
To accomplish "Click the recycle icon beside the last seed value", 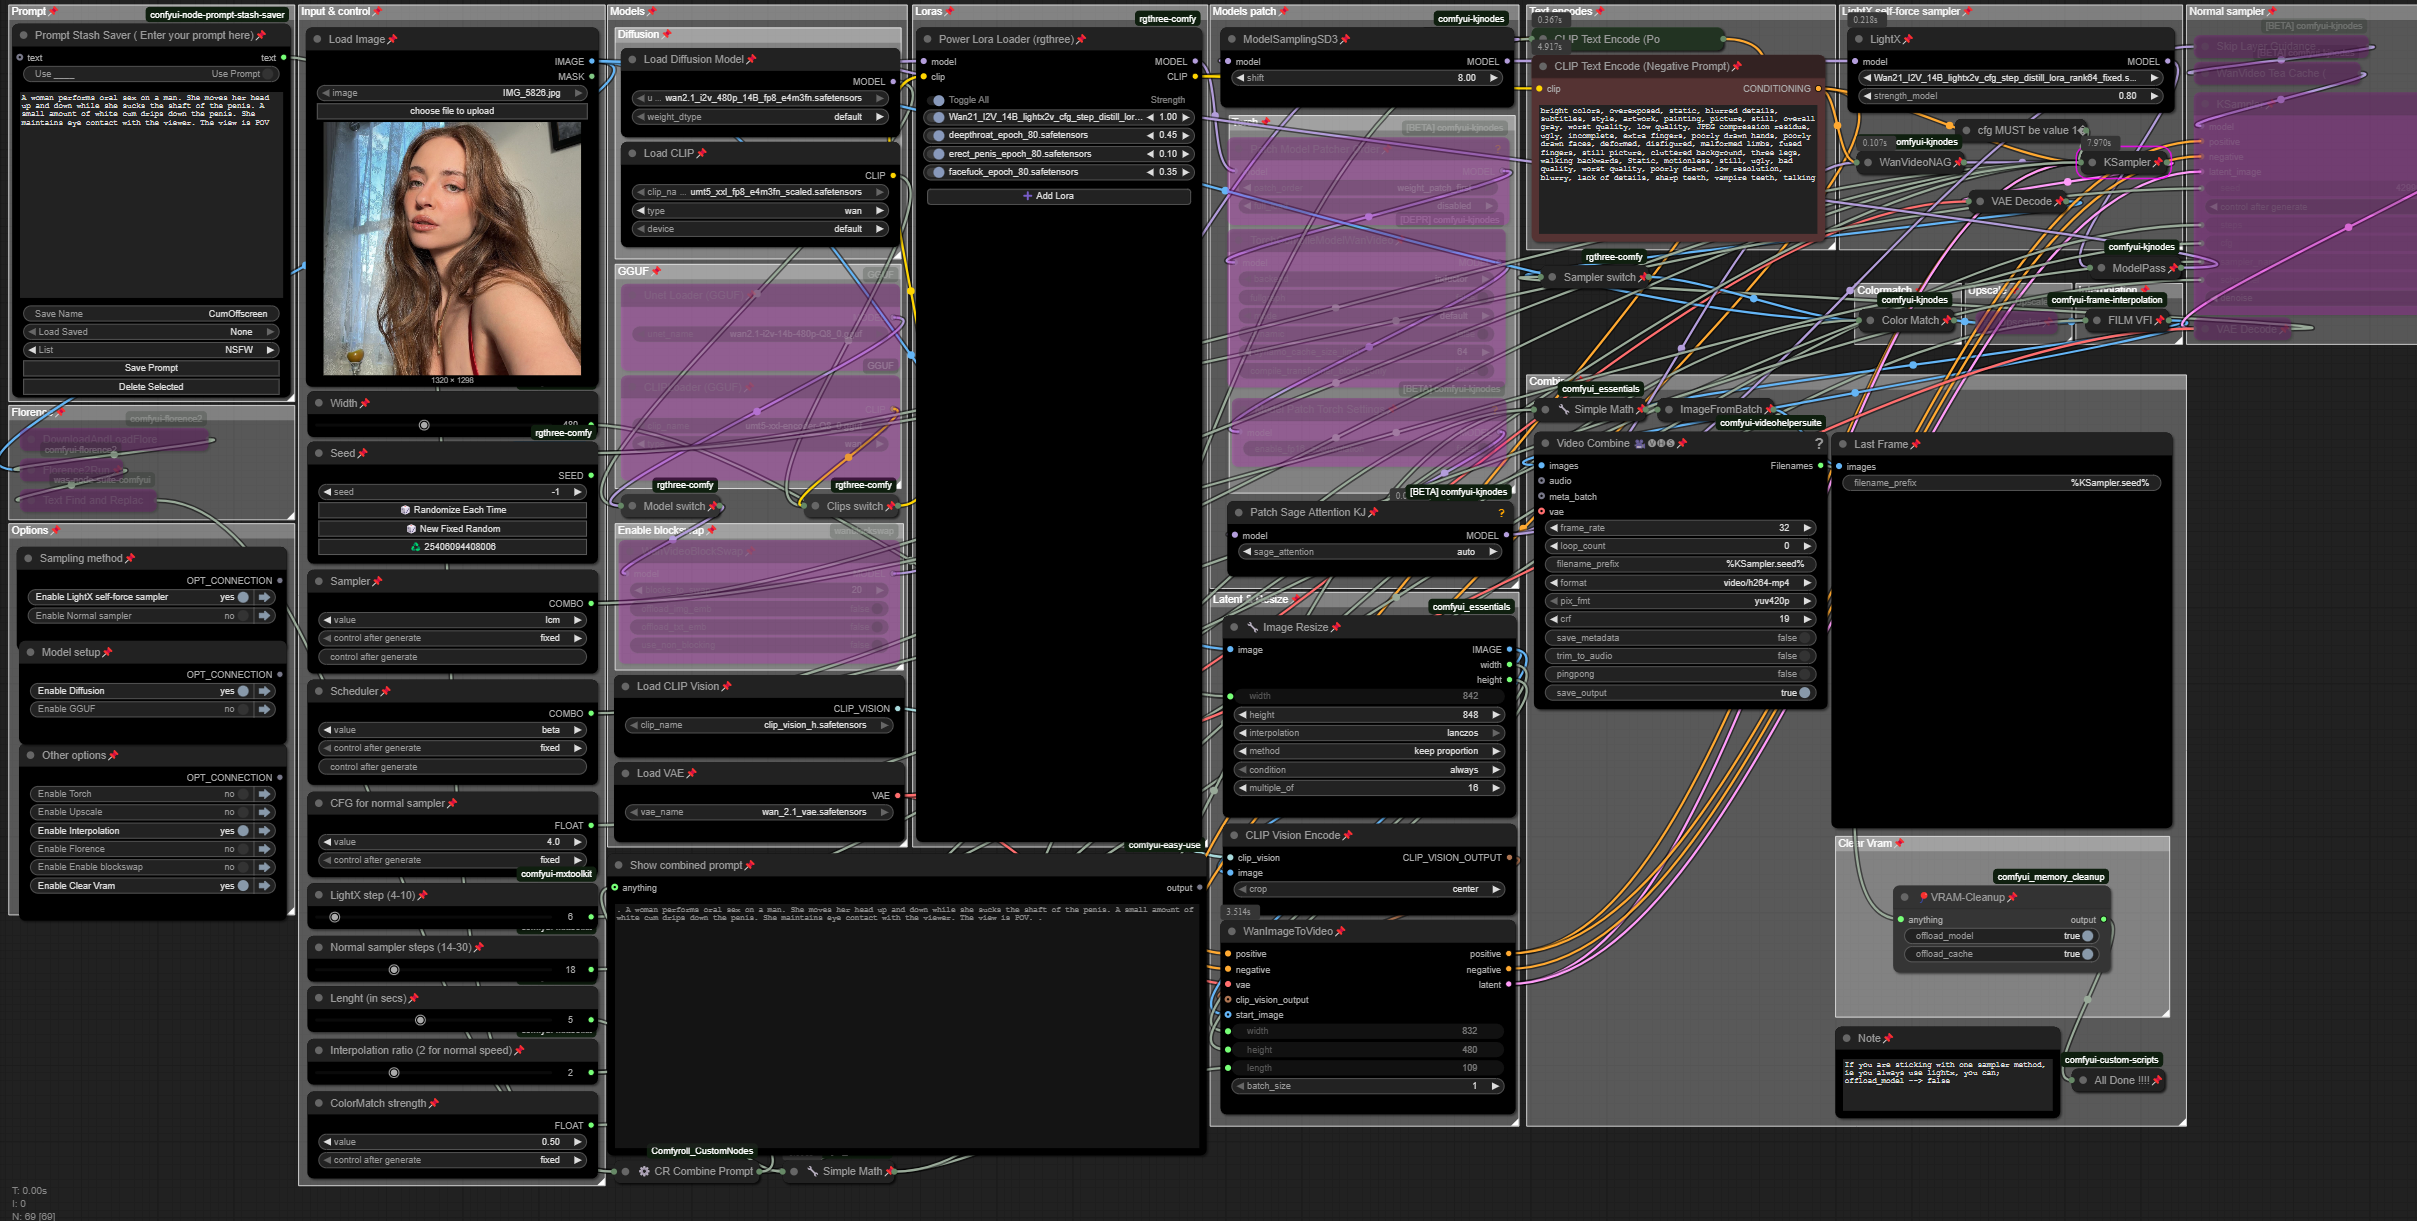I will 415,547.
